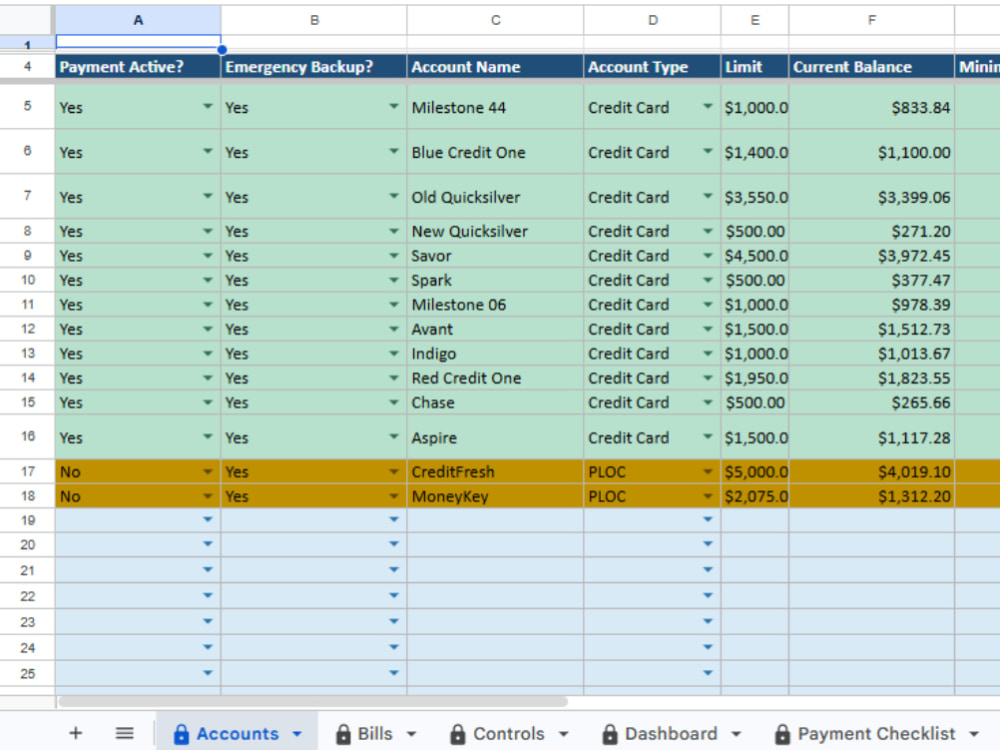Open Emergency Backup dropdown for Savor row
1000x750 pixels.
click(x=394, y=255)
